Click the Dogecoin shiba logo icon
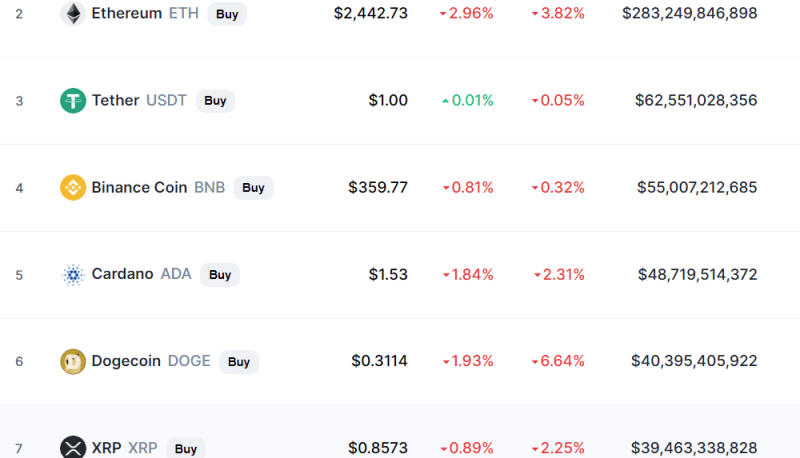This screenshot has height=458, width=800. point(73,361)
